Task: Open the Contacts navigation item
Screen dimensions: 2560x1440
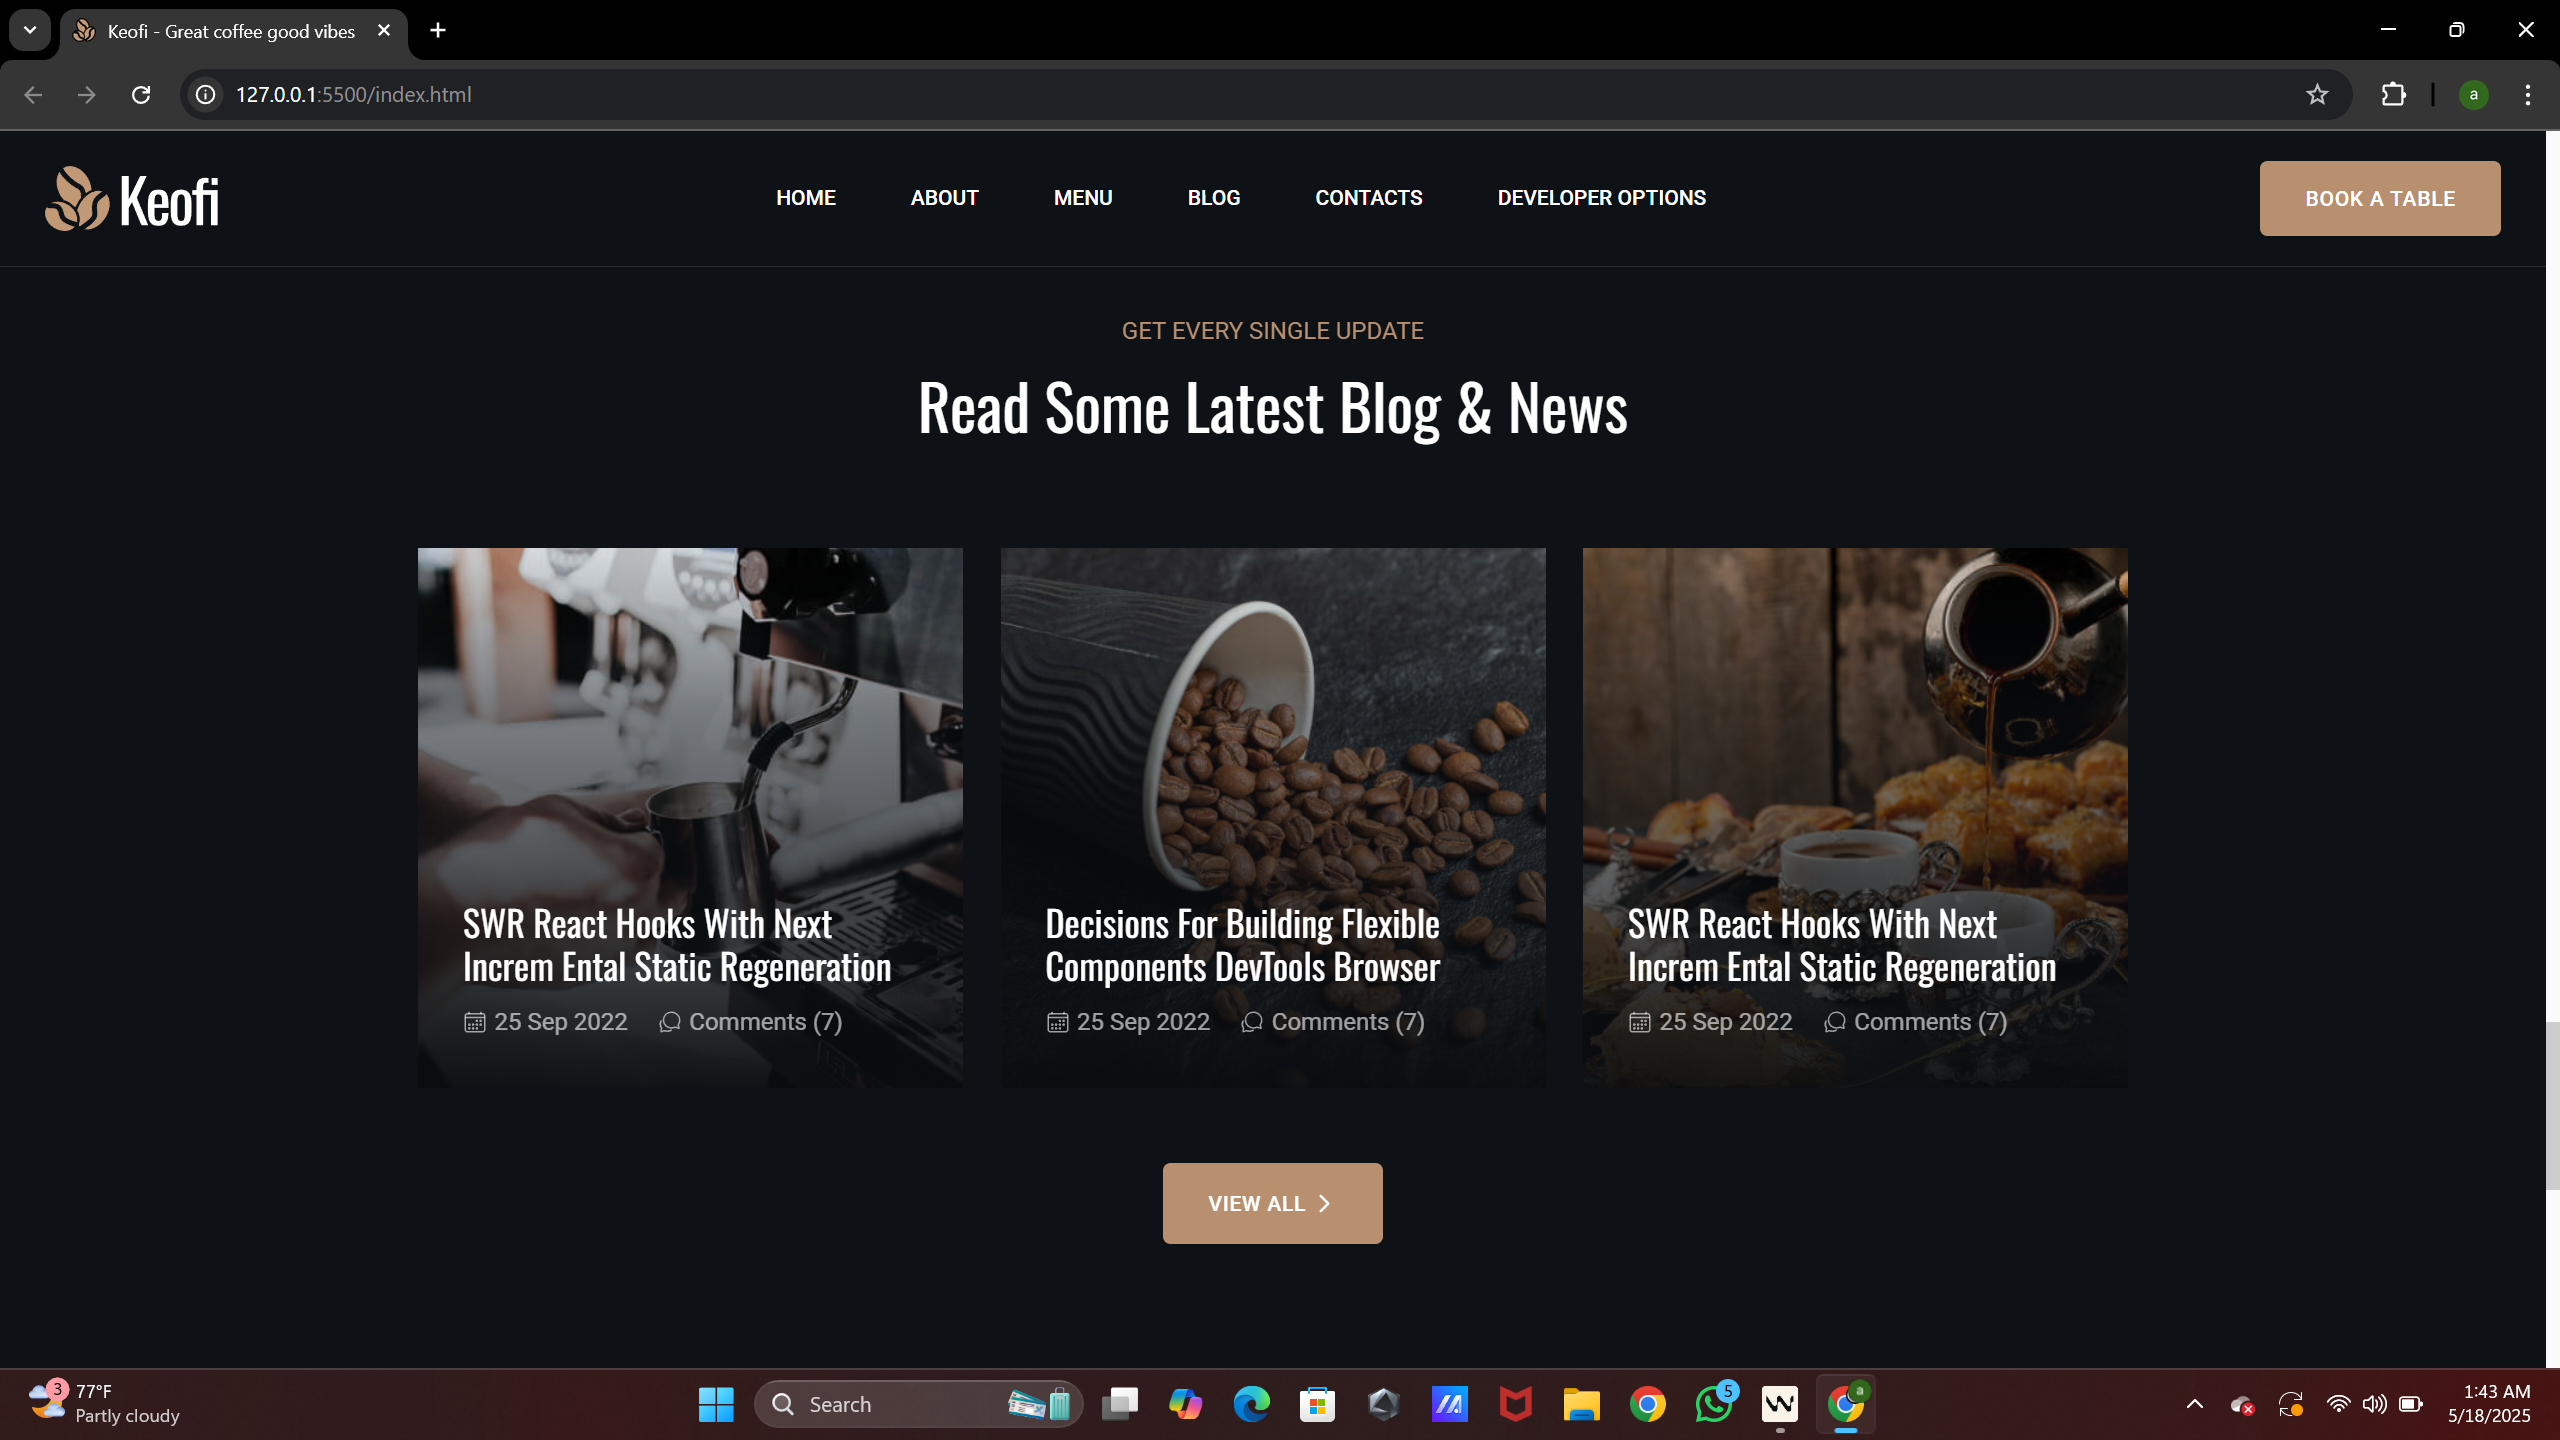Action: [x=1368, y=198]
